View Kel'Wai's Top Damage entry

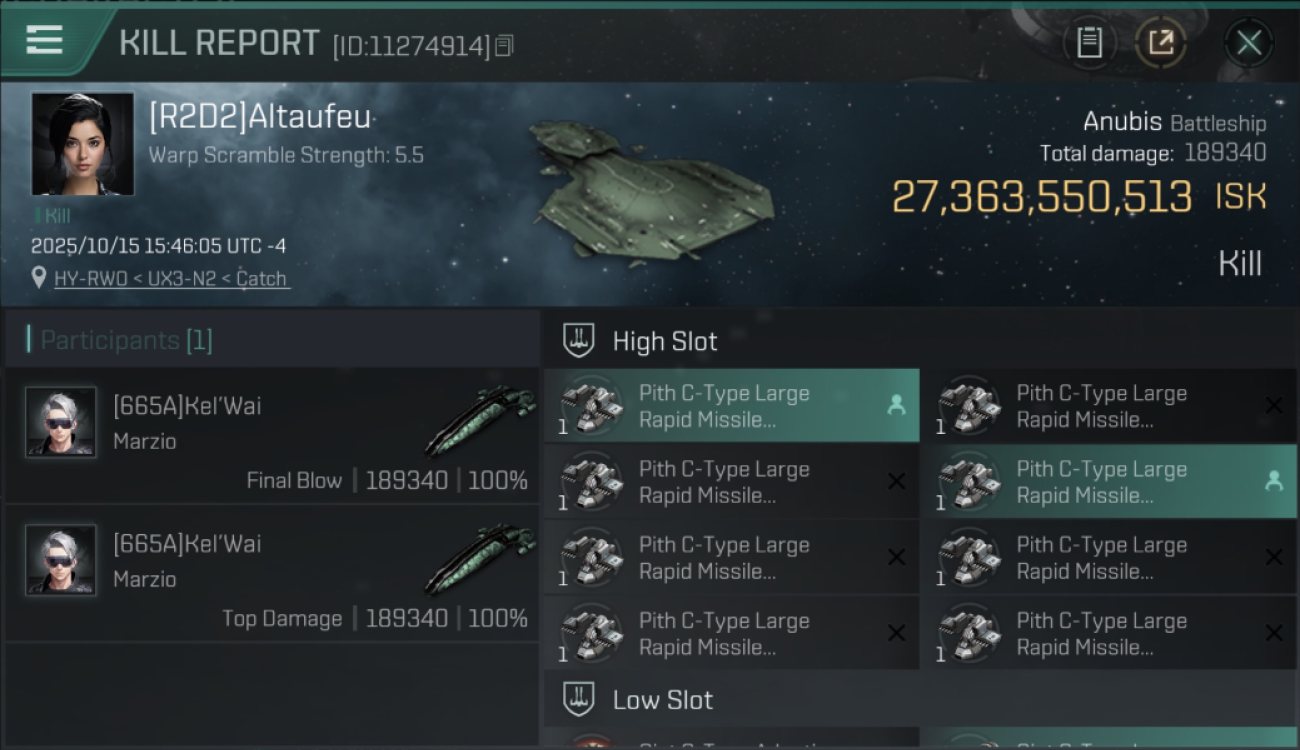click(272, 574)
